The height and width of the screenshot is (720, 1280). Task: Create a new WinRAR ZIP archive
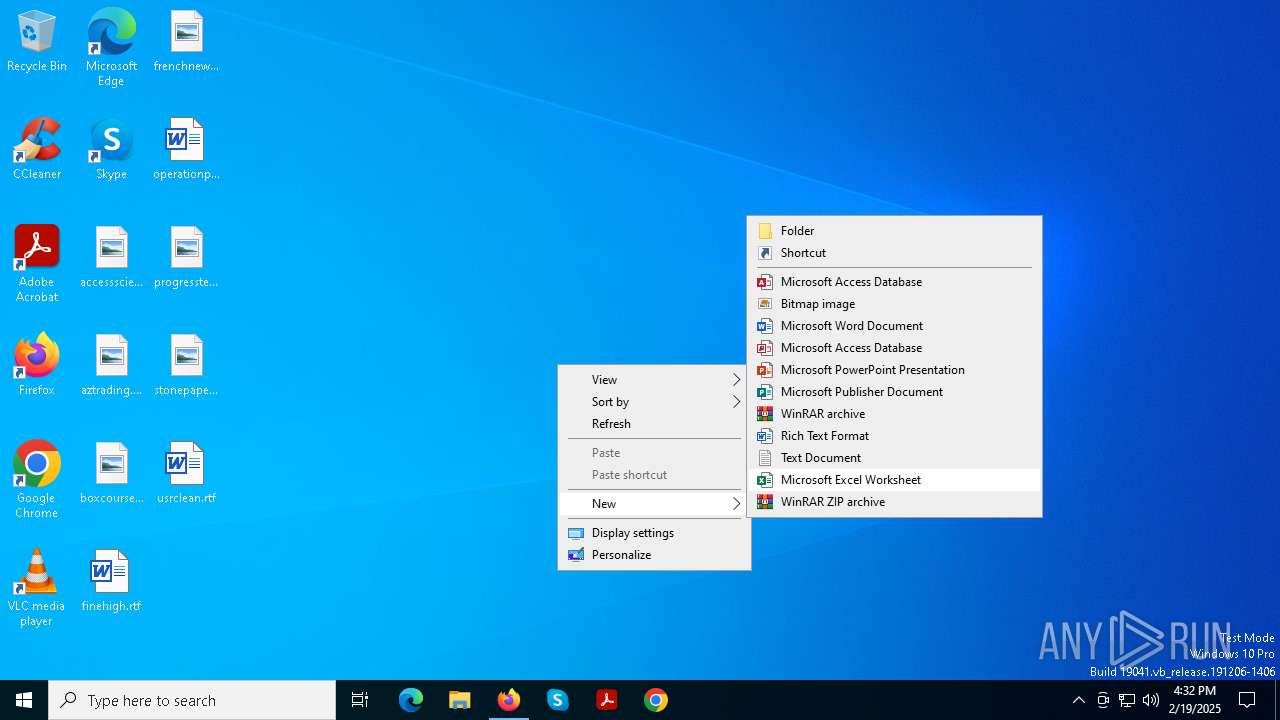coord(894,502)
